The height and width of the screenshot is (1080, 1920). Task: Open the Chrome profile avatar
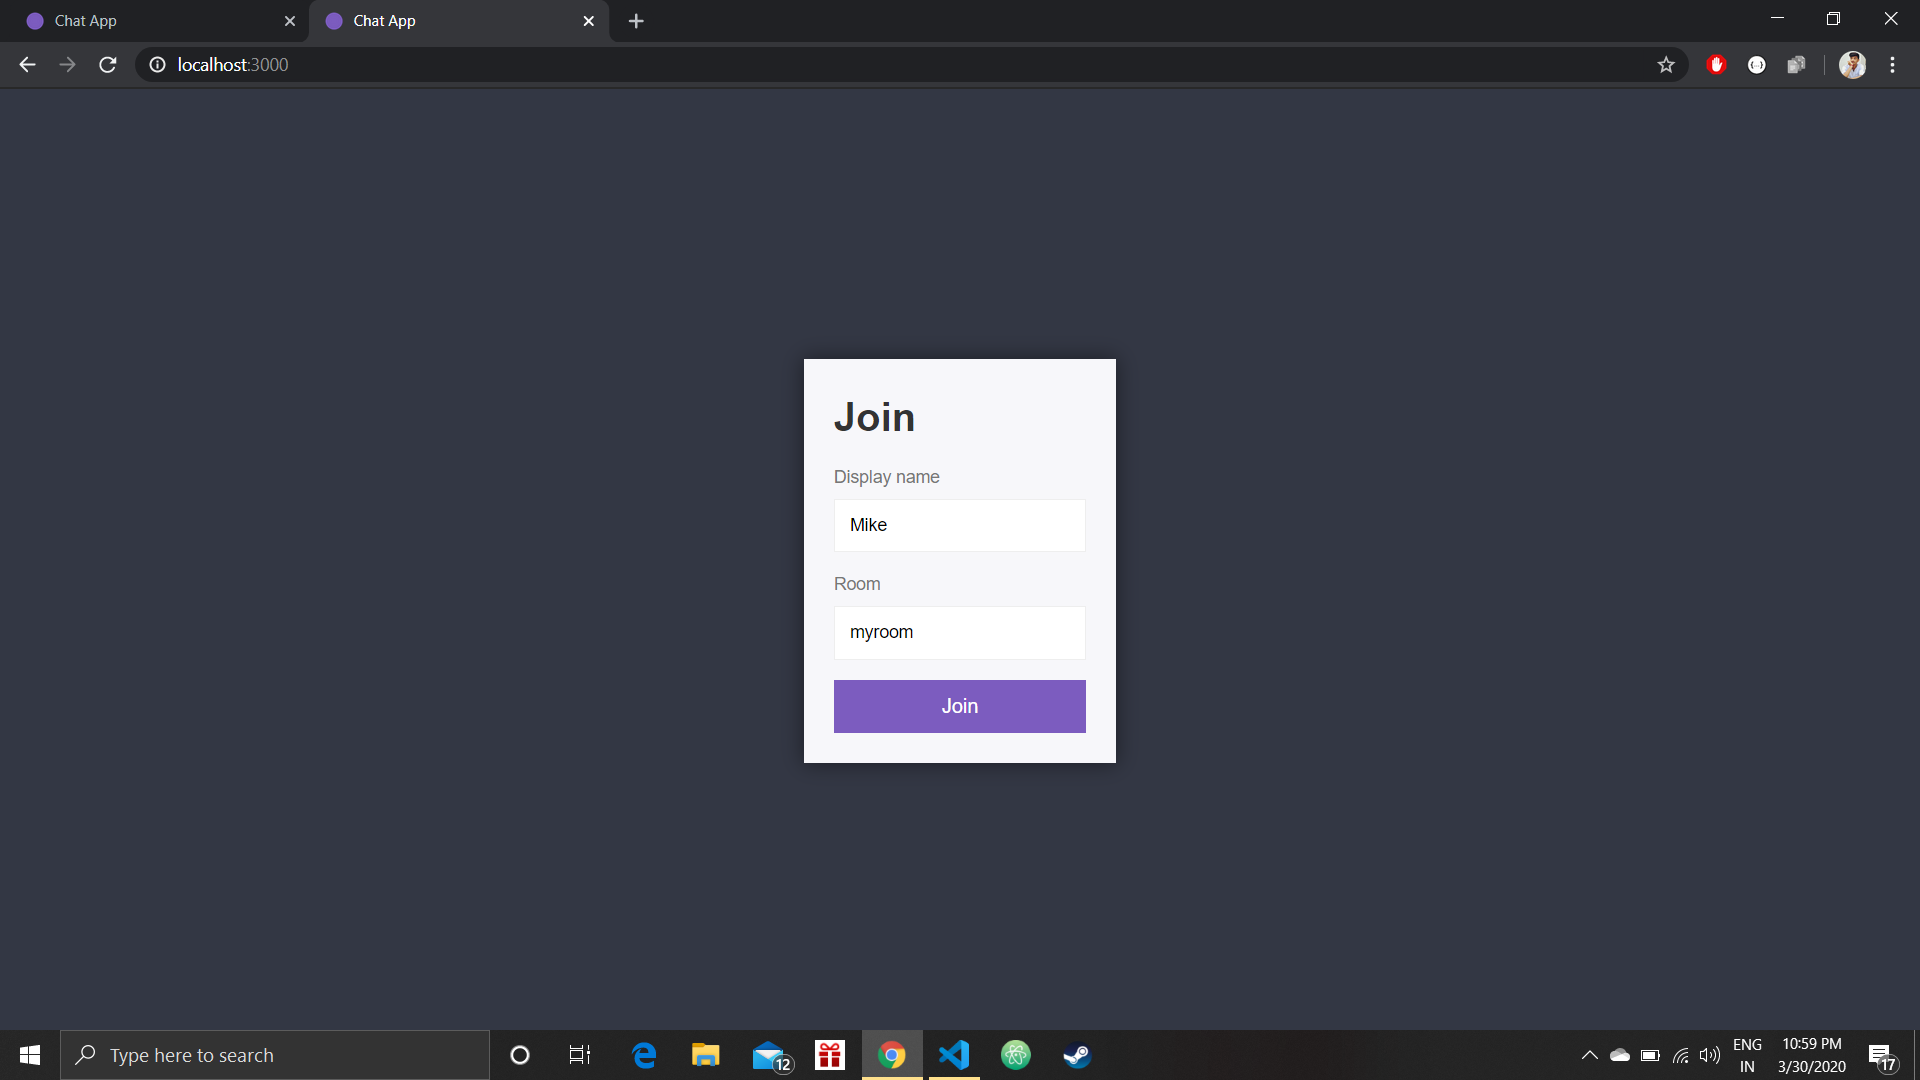(1853, 64)
